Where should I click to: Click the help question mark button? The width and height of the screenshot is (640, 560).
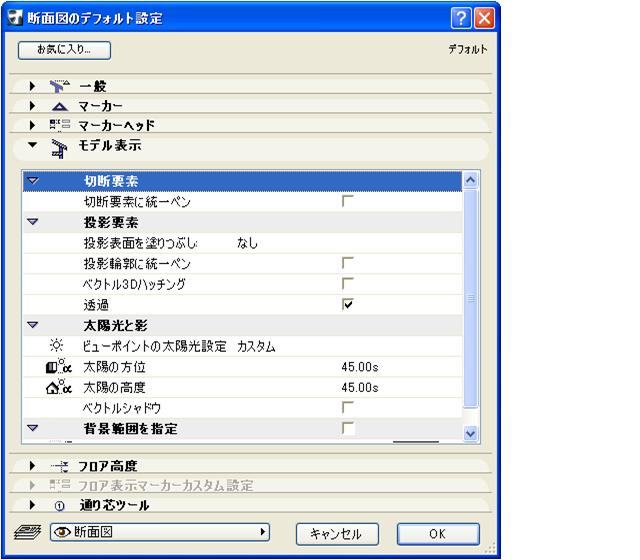click(461, 18)
